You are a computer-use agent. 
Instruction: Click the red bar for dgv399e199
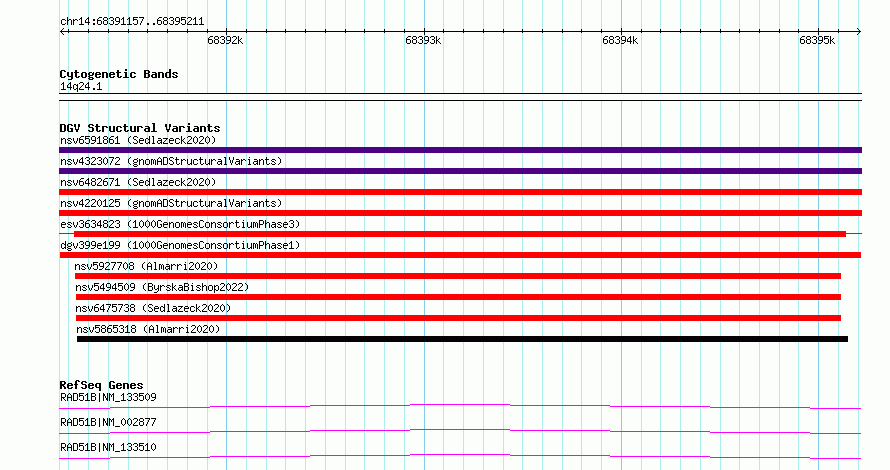(x=460, y=255)
